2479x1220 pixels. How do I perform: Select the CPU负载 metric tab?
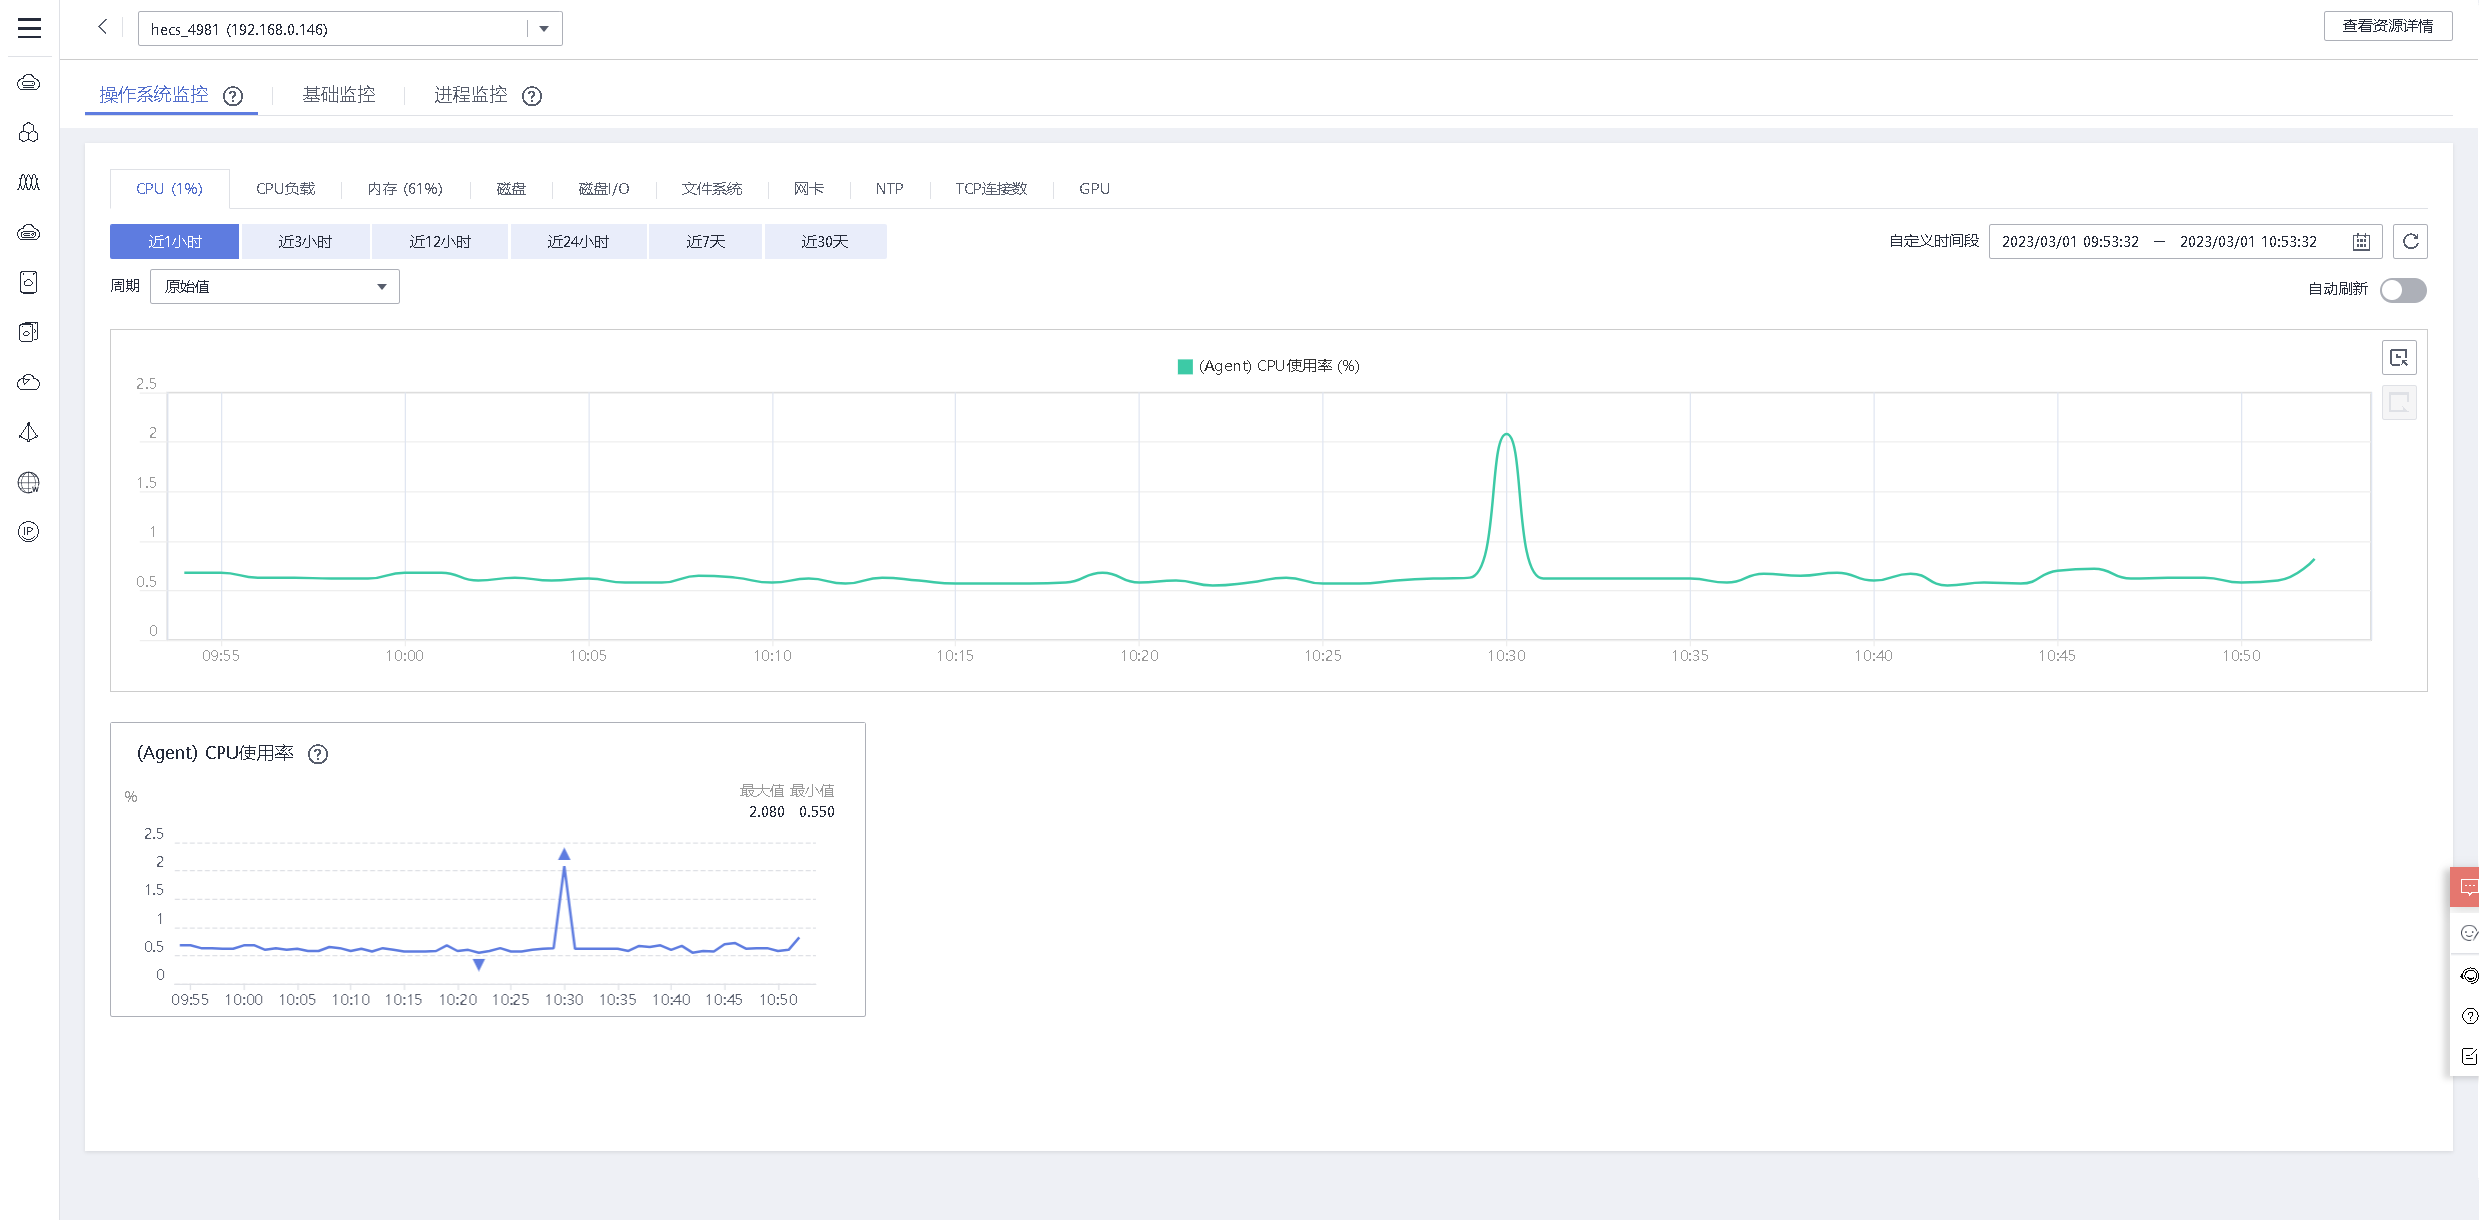[x=285, y=189]
